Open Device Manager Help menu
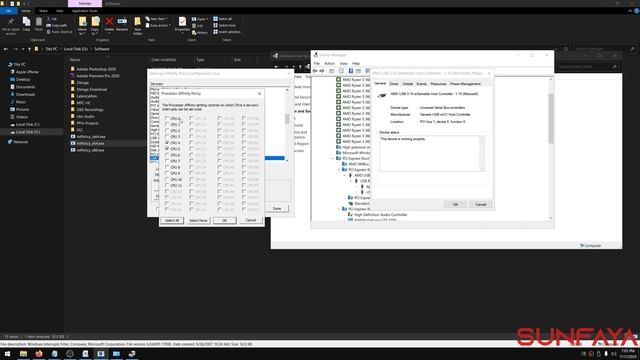Screen dimensions: 640x360 [356, 64]
